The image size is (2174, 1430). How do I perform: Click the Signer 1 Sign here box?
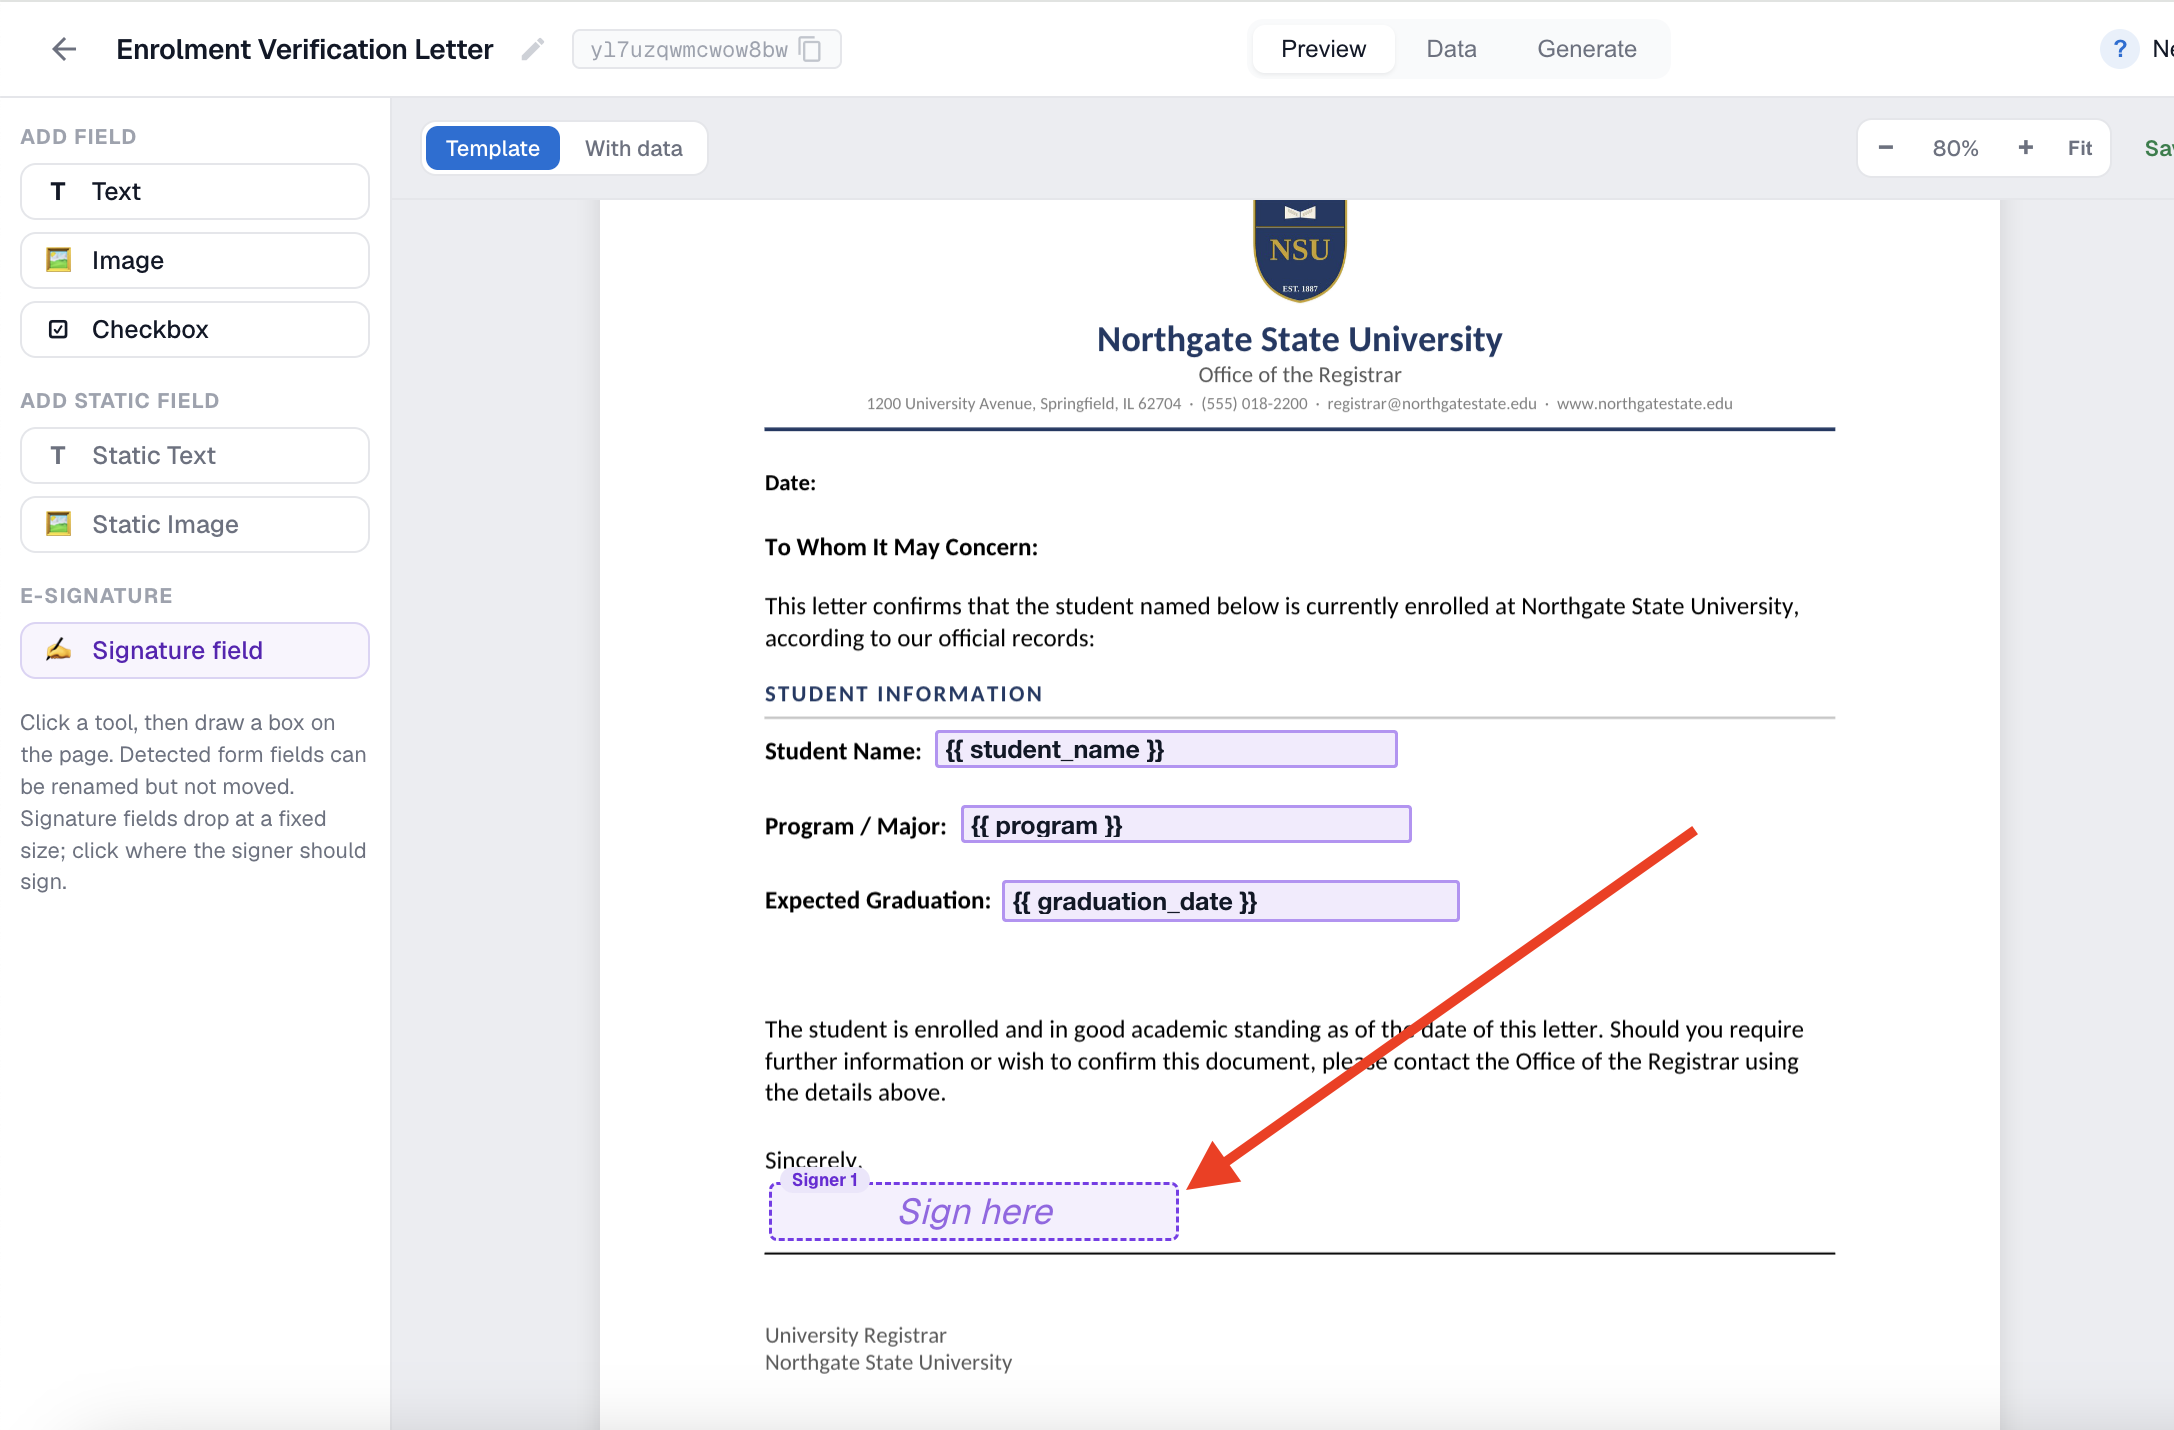pyautogui.click(x=974, y=1211)
